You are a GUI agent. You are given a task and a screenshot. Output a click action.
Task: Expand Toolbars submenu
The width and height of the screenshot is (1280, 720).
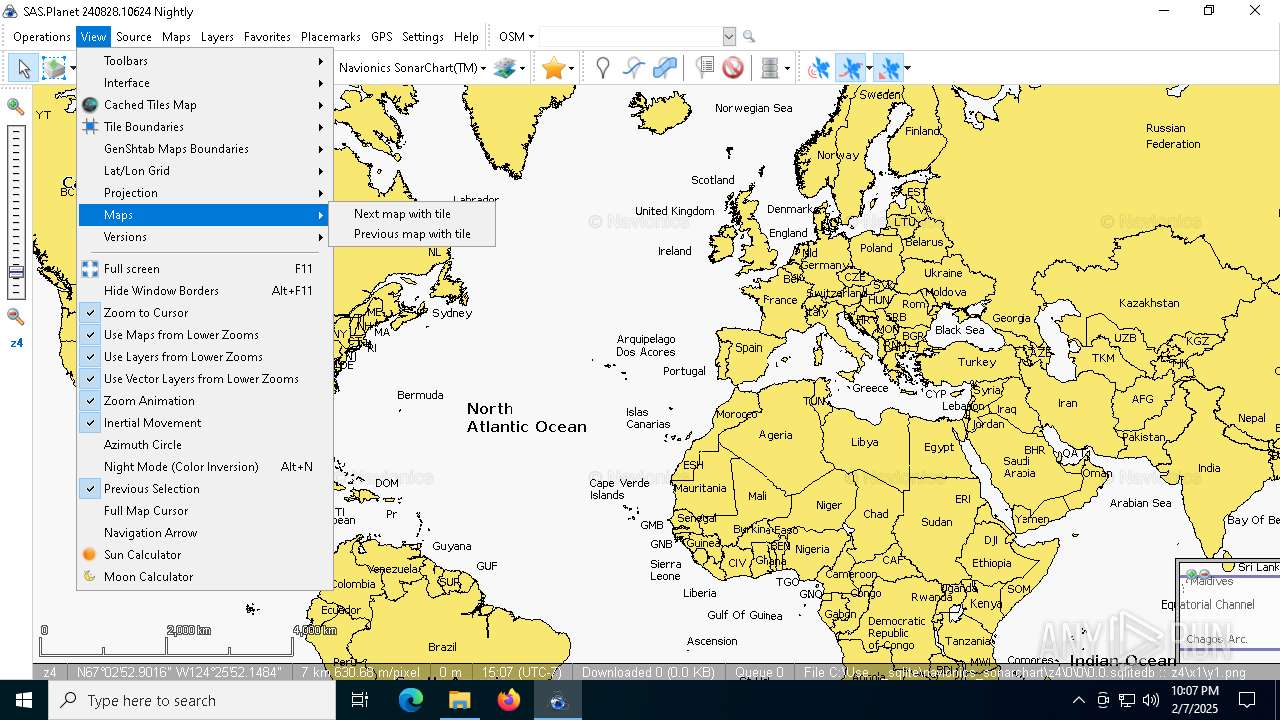[205, 61]
